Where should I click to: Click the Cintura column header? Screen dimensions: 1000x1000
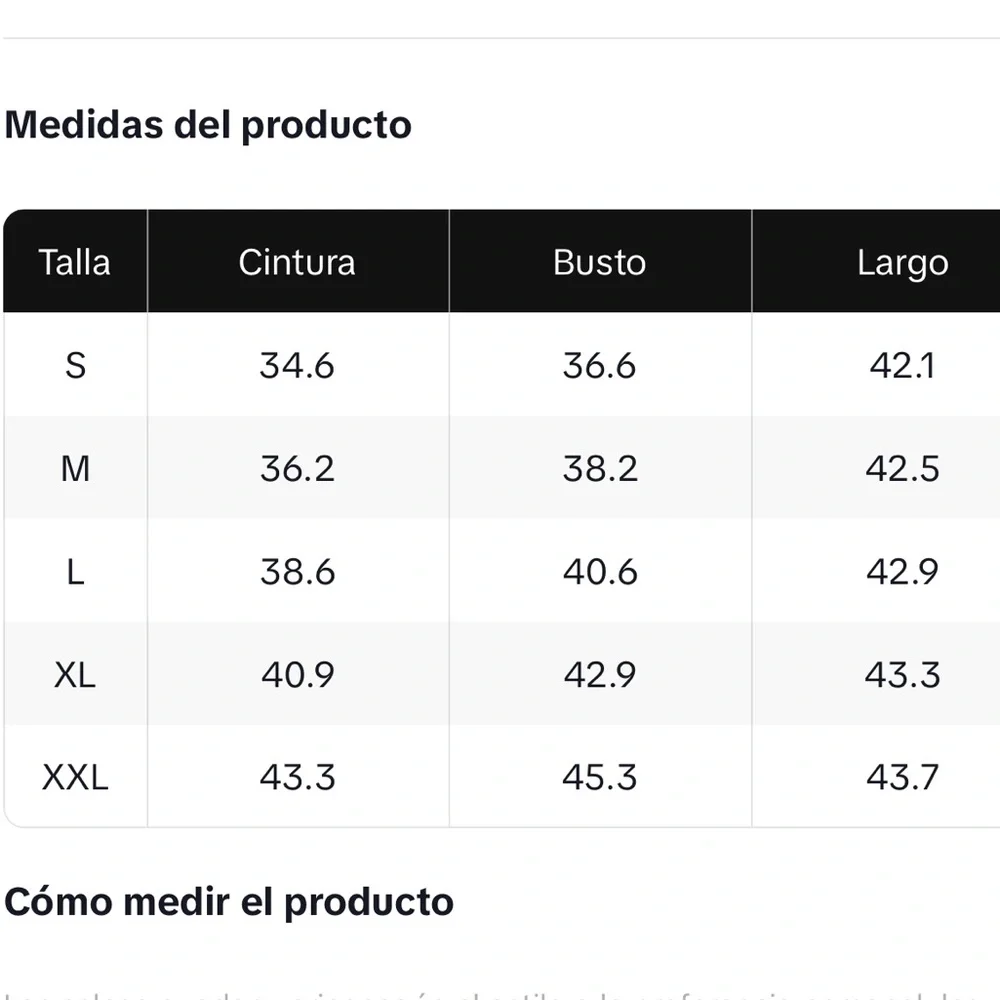297,262
